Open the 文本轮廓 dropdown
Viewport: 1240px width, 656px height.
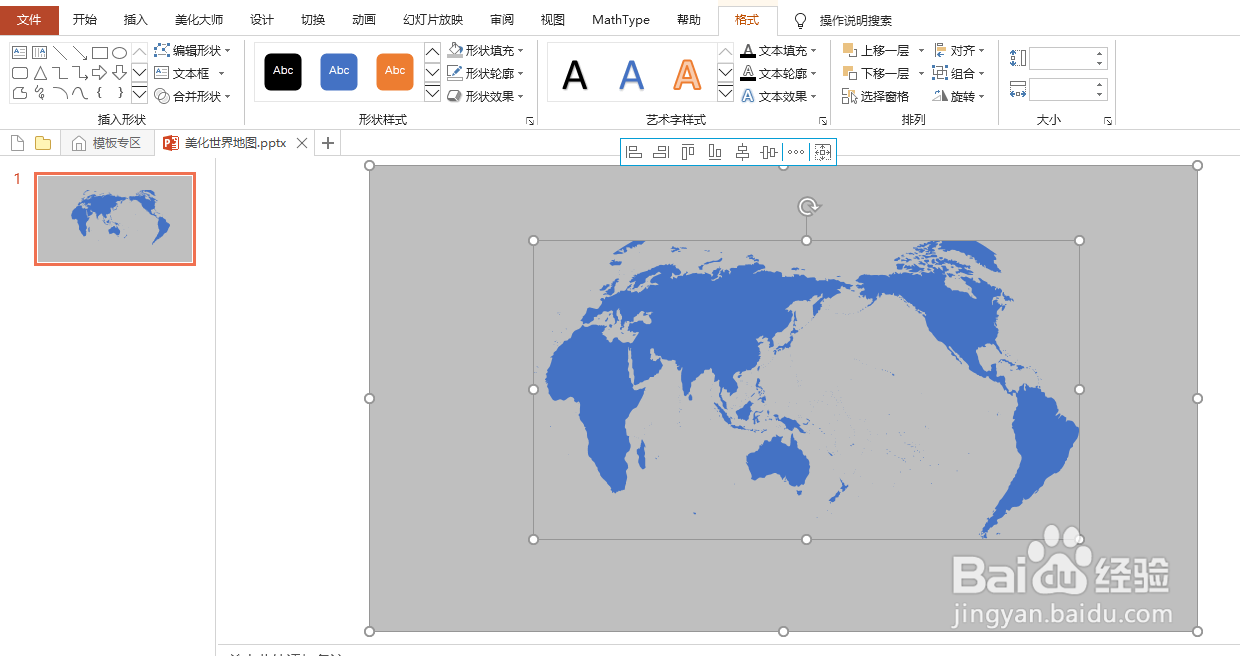778,73
